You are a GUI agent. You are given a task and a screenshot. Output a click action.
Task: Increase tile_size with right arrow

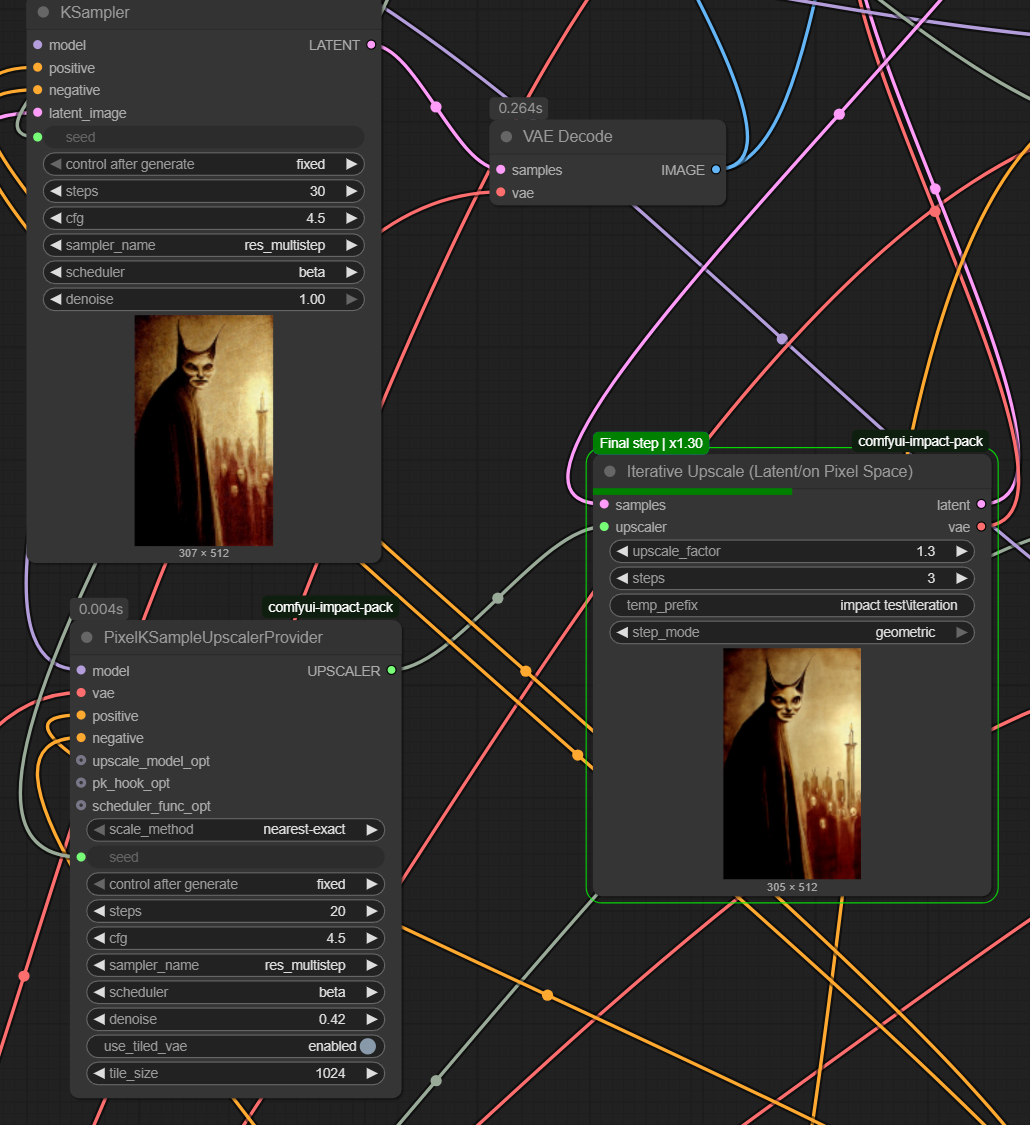tap(372, 1073)
